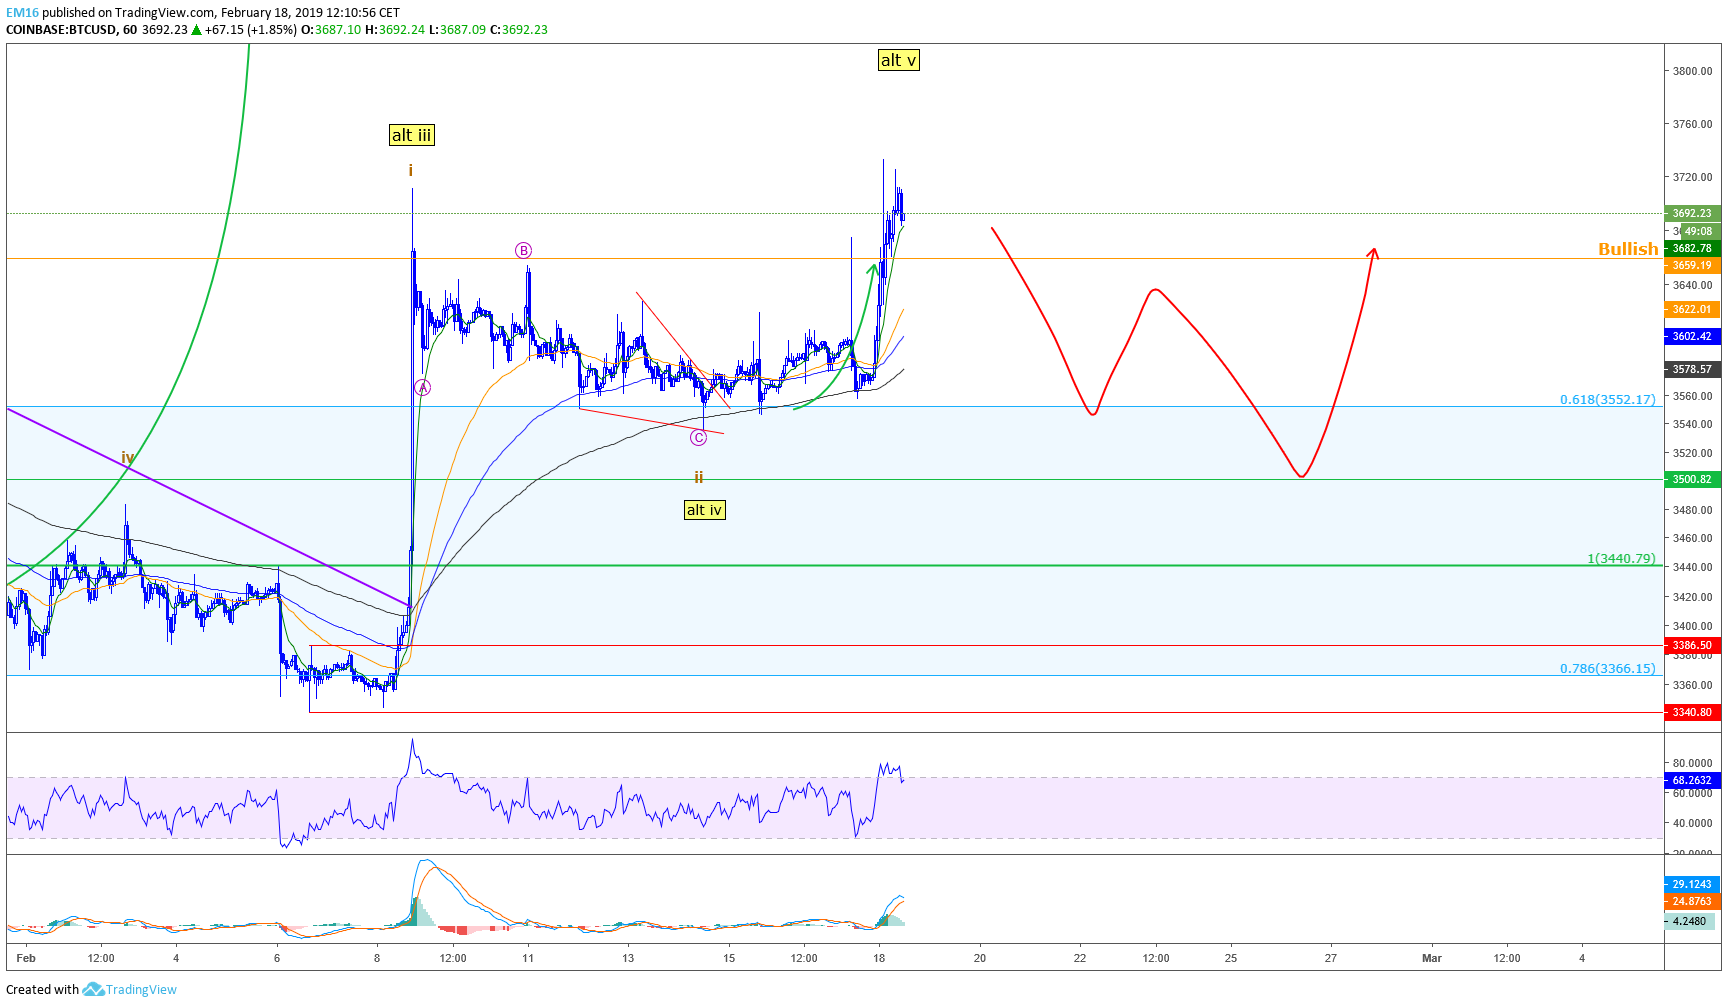
Task: Click the orange 3659.19 price tag
Action: point(1692,265)
